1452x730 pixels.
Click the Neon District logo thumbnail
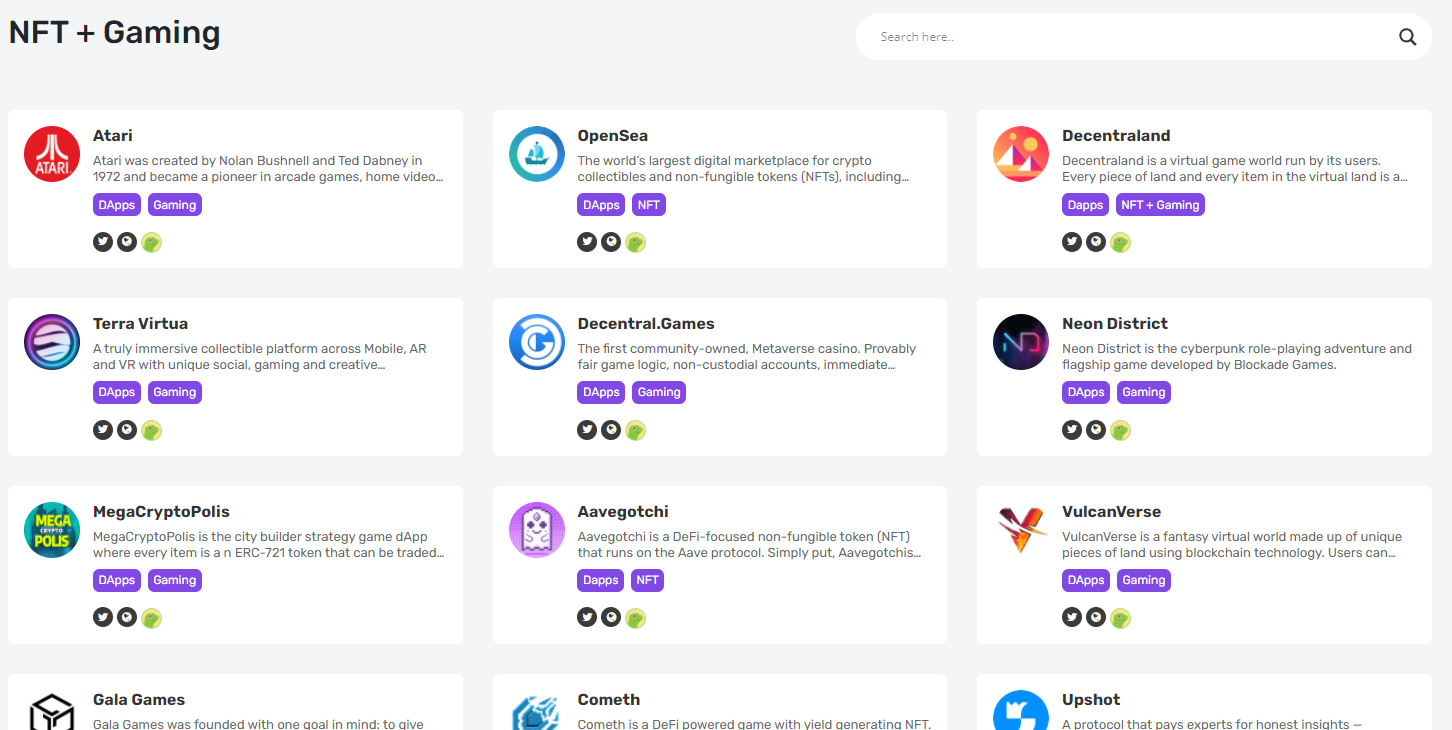point(1021,342)
